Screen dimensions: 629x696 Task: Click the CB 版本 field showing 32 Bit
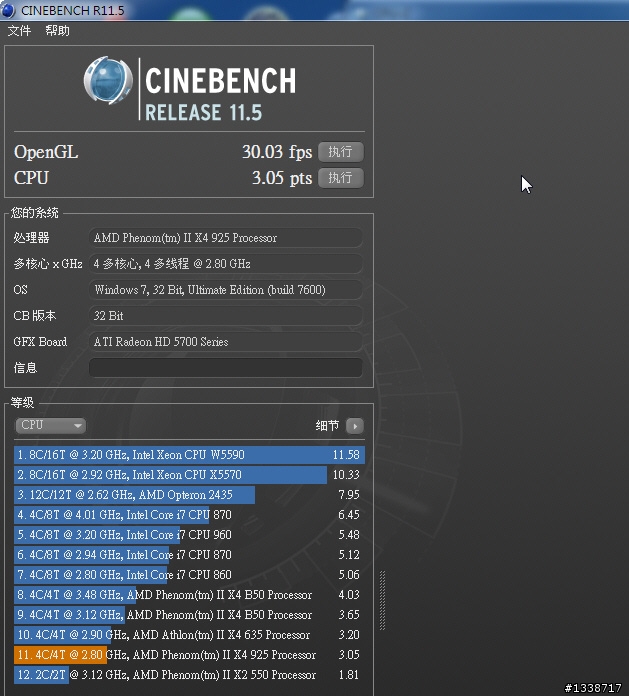click(x=225, y=316)
